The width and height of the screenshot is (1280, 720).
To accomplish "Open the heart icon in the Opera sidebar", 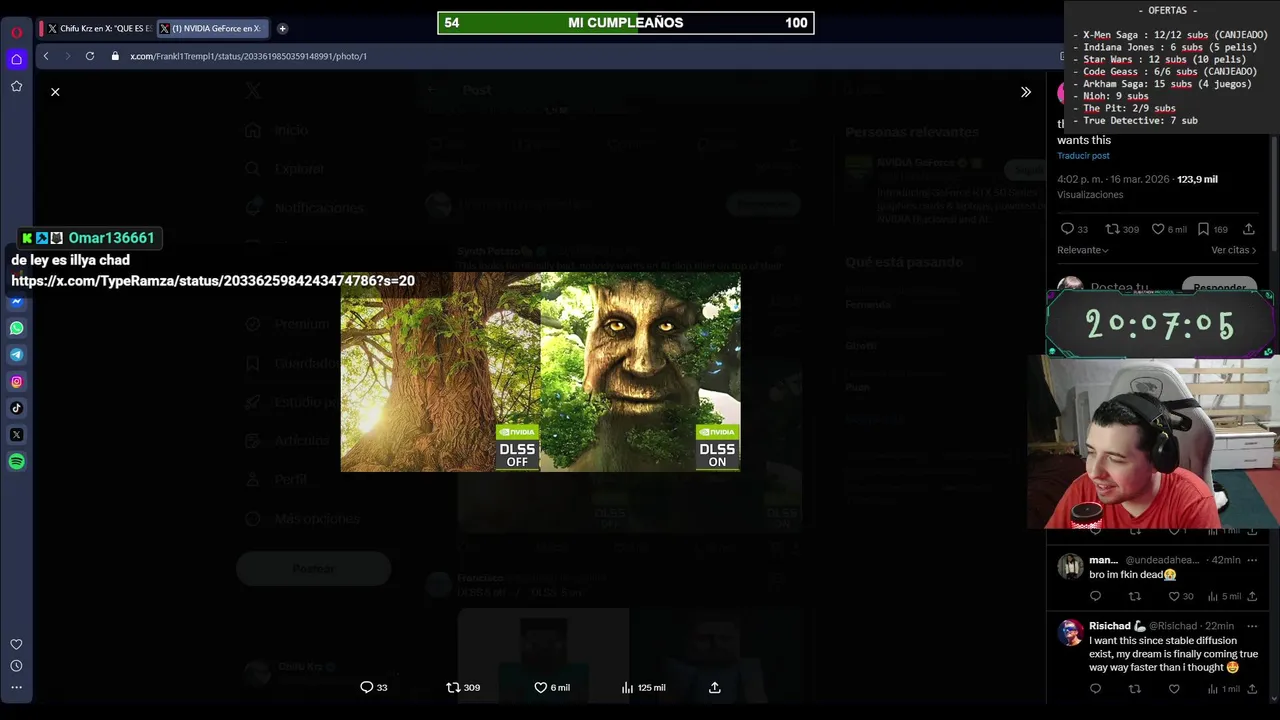I will 16,644.
